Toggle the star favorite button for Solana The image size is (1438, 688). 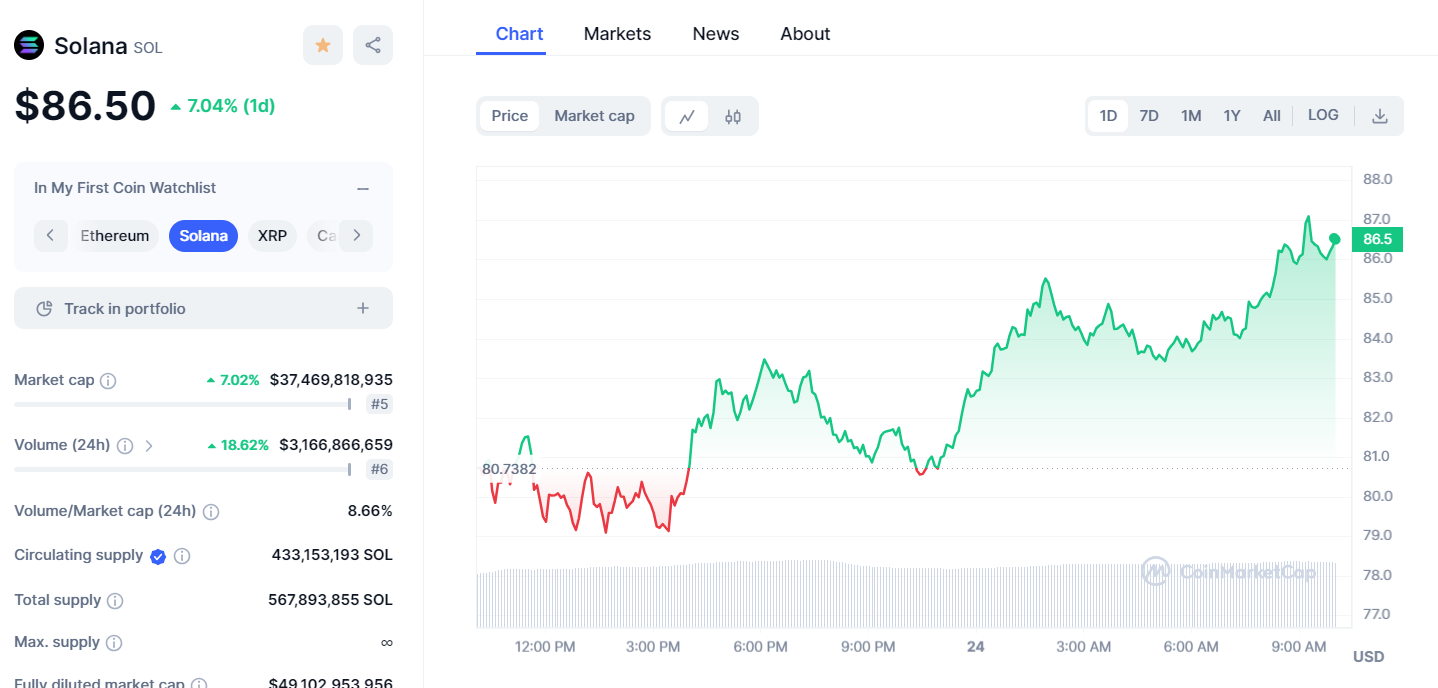tap(323, 45)
